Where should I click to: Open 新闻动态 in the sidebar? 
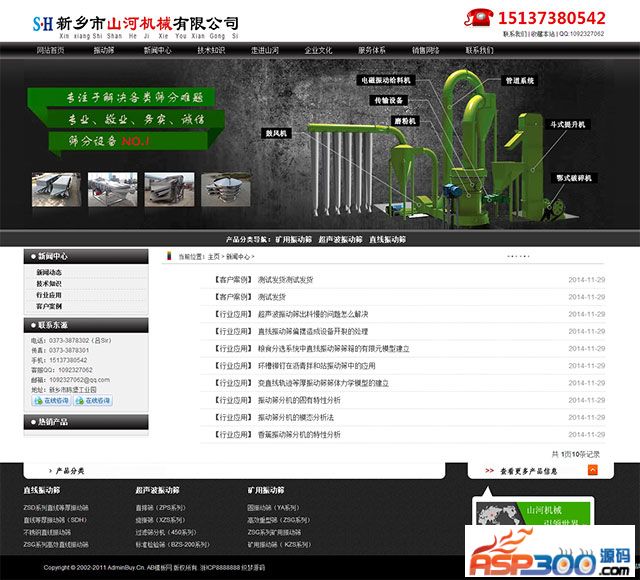point(49,272)
